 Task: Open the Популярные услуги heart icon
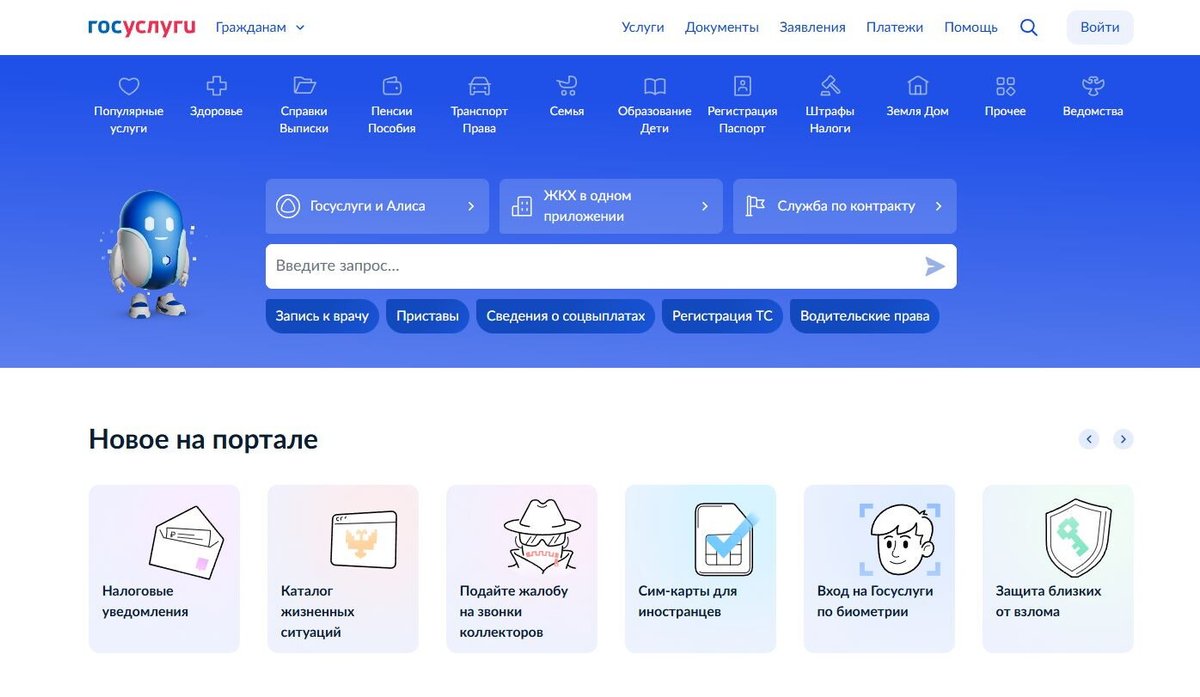129,86
